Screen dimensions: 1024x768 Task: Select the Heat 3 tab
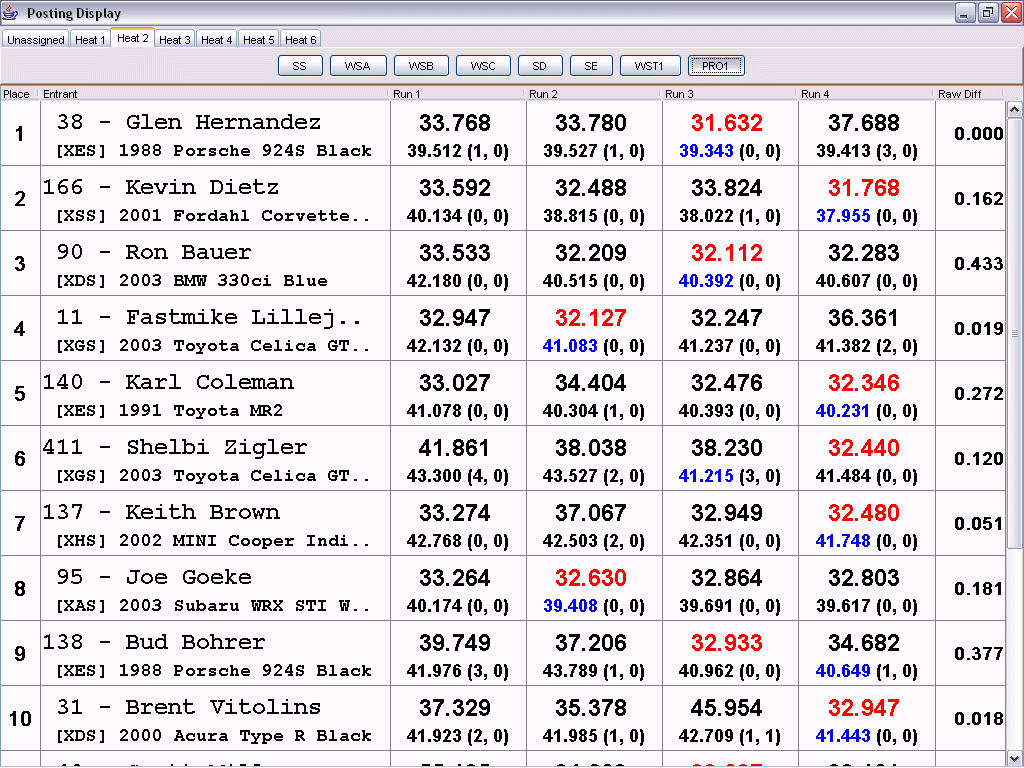click(174, 40)
